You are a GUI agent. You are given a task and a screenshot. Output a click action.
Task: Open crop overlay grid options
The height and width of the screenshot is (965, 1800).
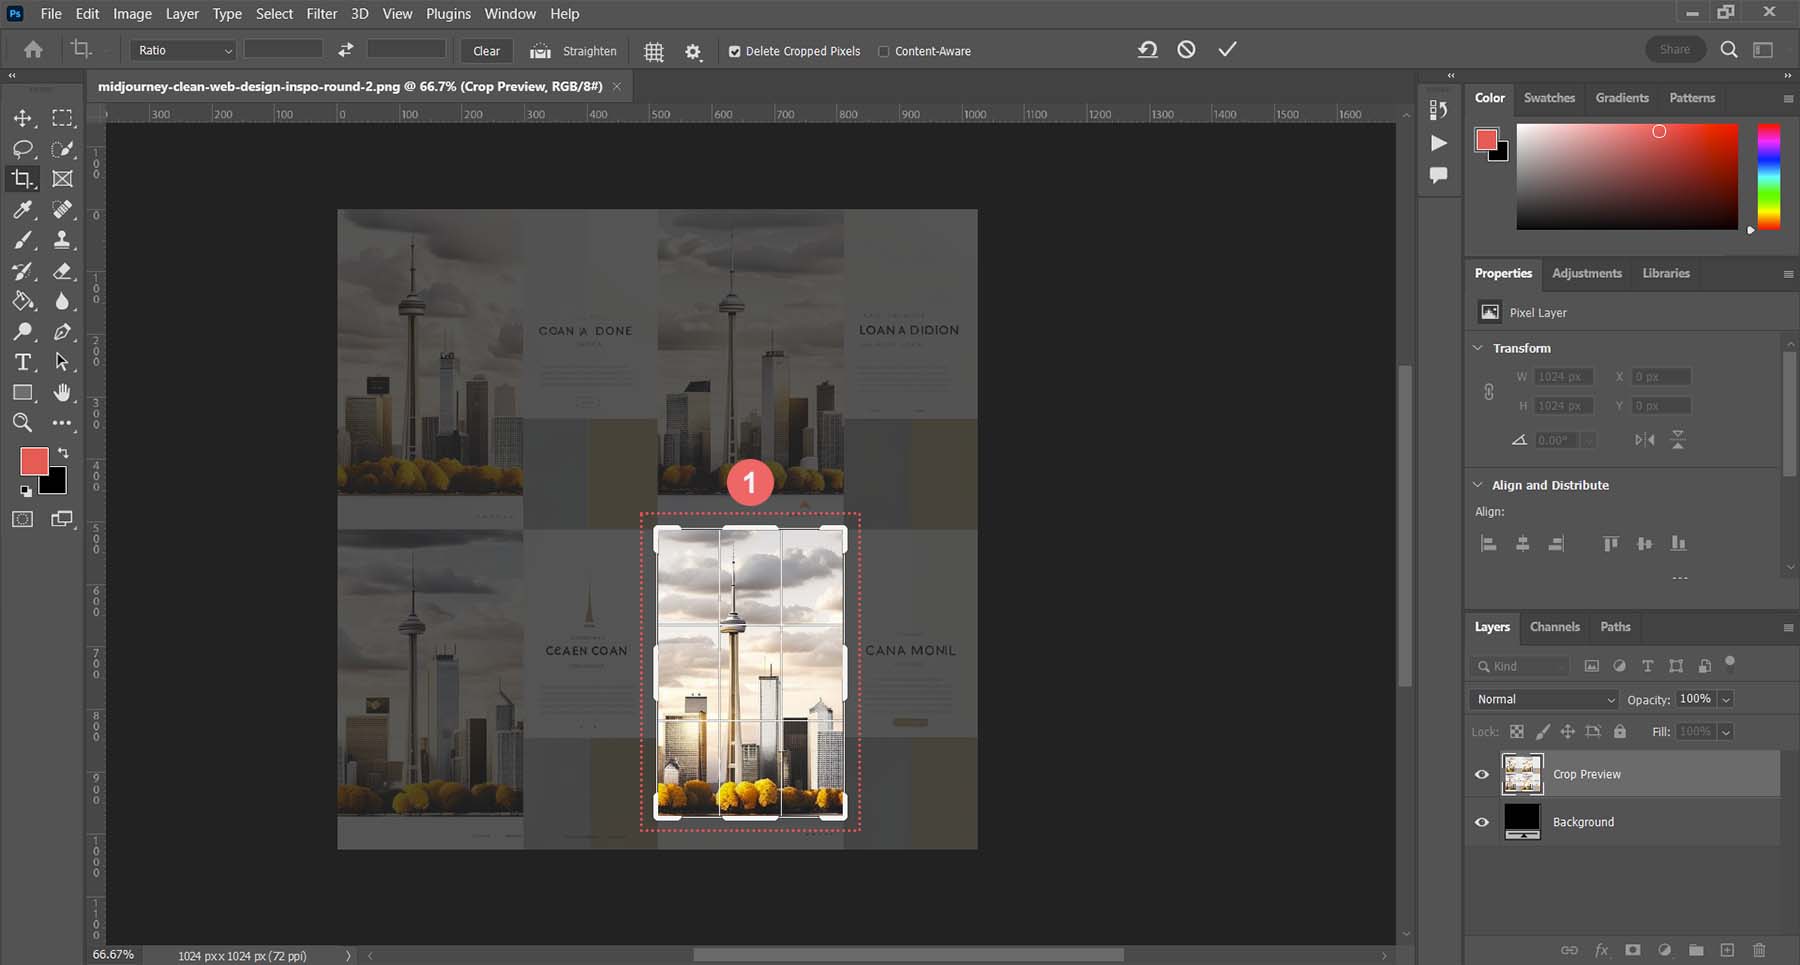[653, 51]
